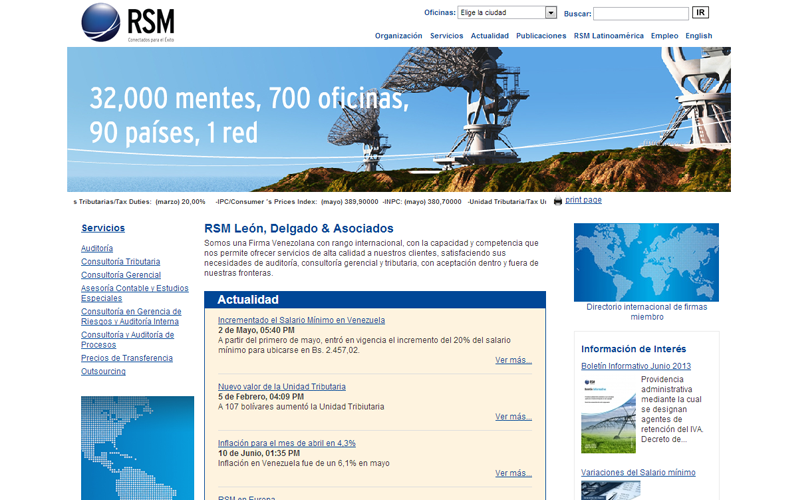
Task: Open Incrementado el Salario Mínimo en Venezuela
Action: click(302, 320)
